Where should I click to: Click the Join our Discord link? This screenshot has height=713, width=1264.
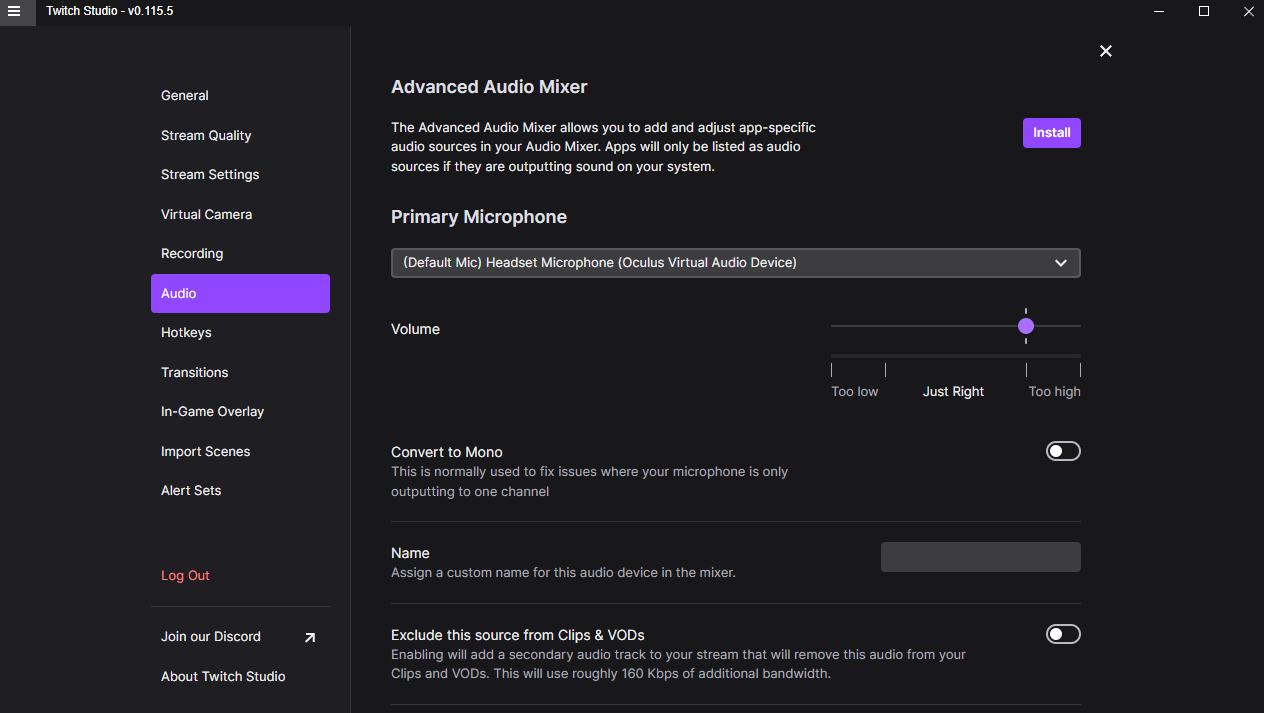(x=210, y=636)
